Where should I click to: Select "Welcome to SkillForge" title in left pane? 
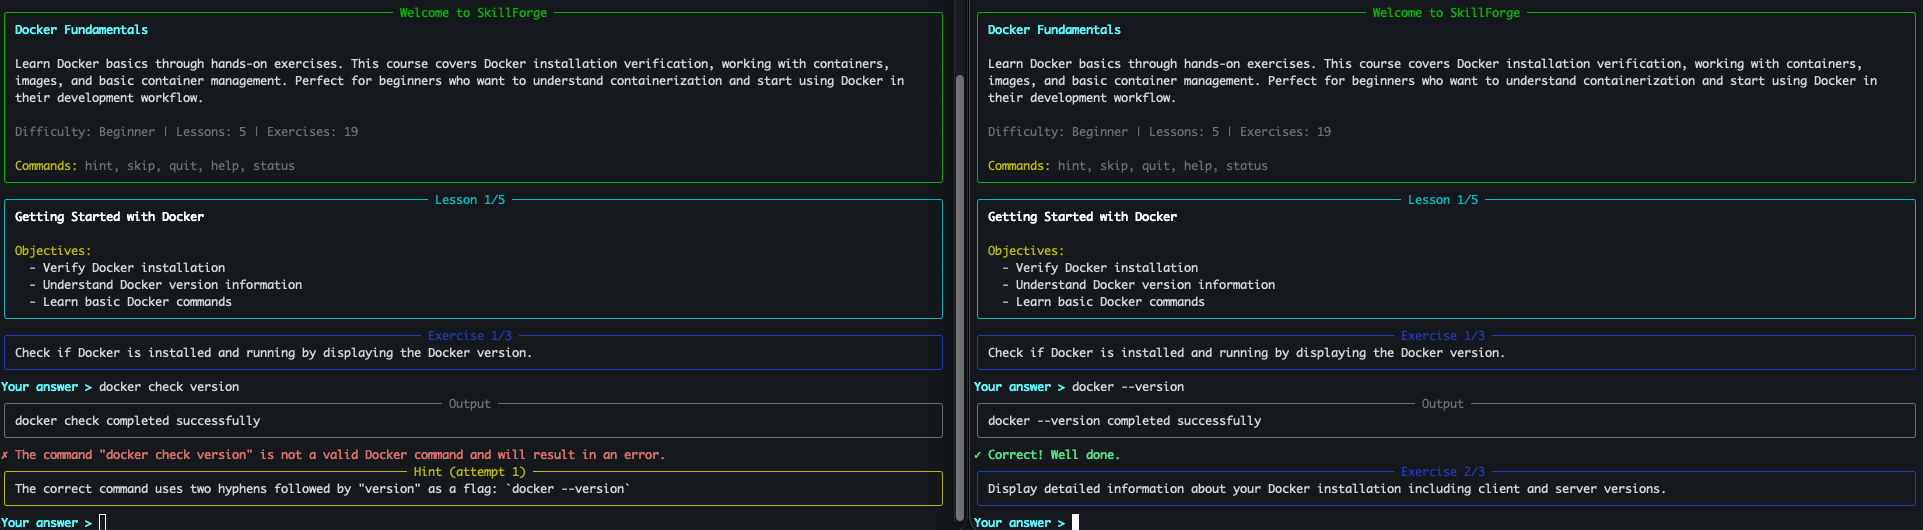(x=473, y=13)
